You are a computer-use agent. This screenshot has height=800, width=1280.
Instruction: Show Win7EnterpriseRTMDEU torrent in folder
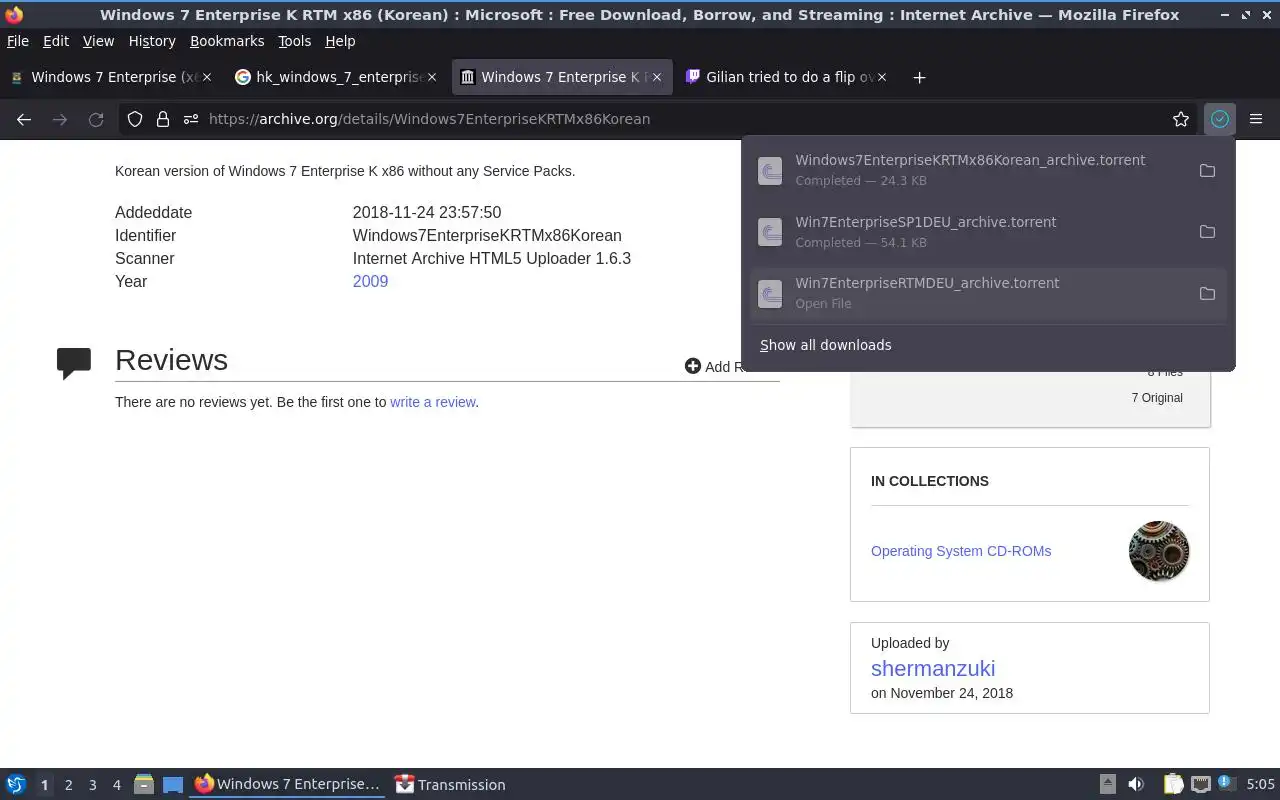point(1207,294)
